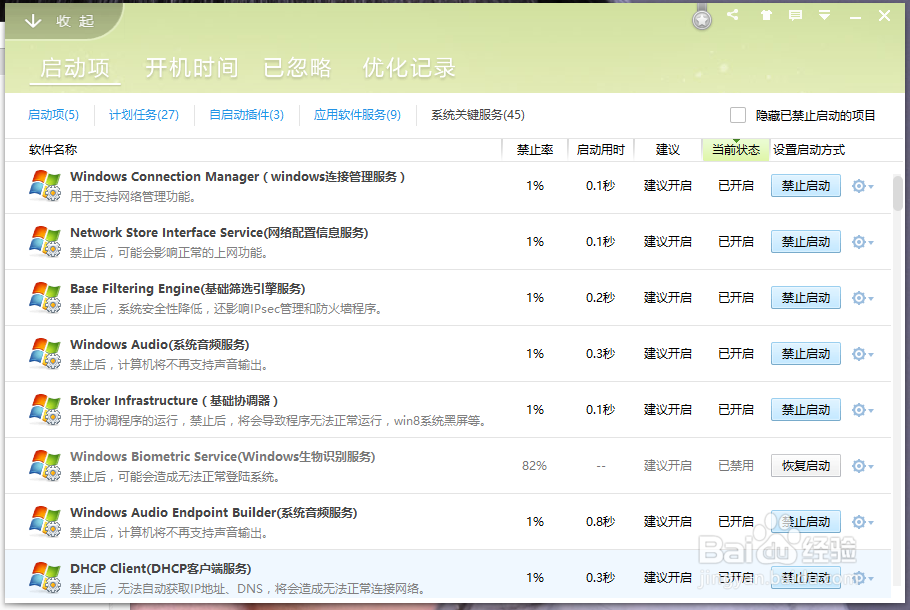Select 已禁用 status of Biometric Service

(x=736, y=465)
